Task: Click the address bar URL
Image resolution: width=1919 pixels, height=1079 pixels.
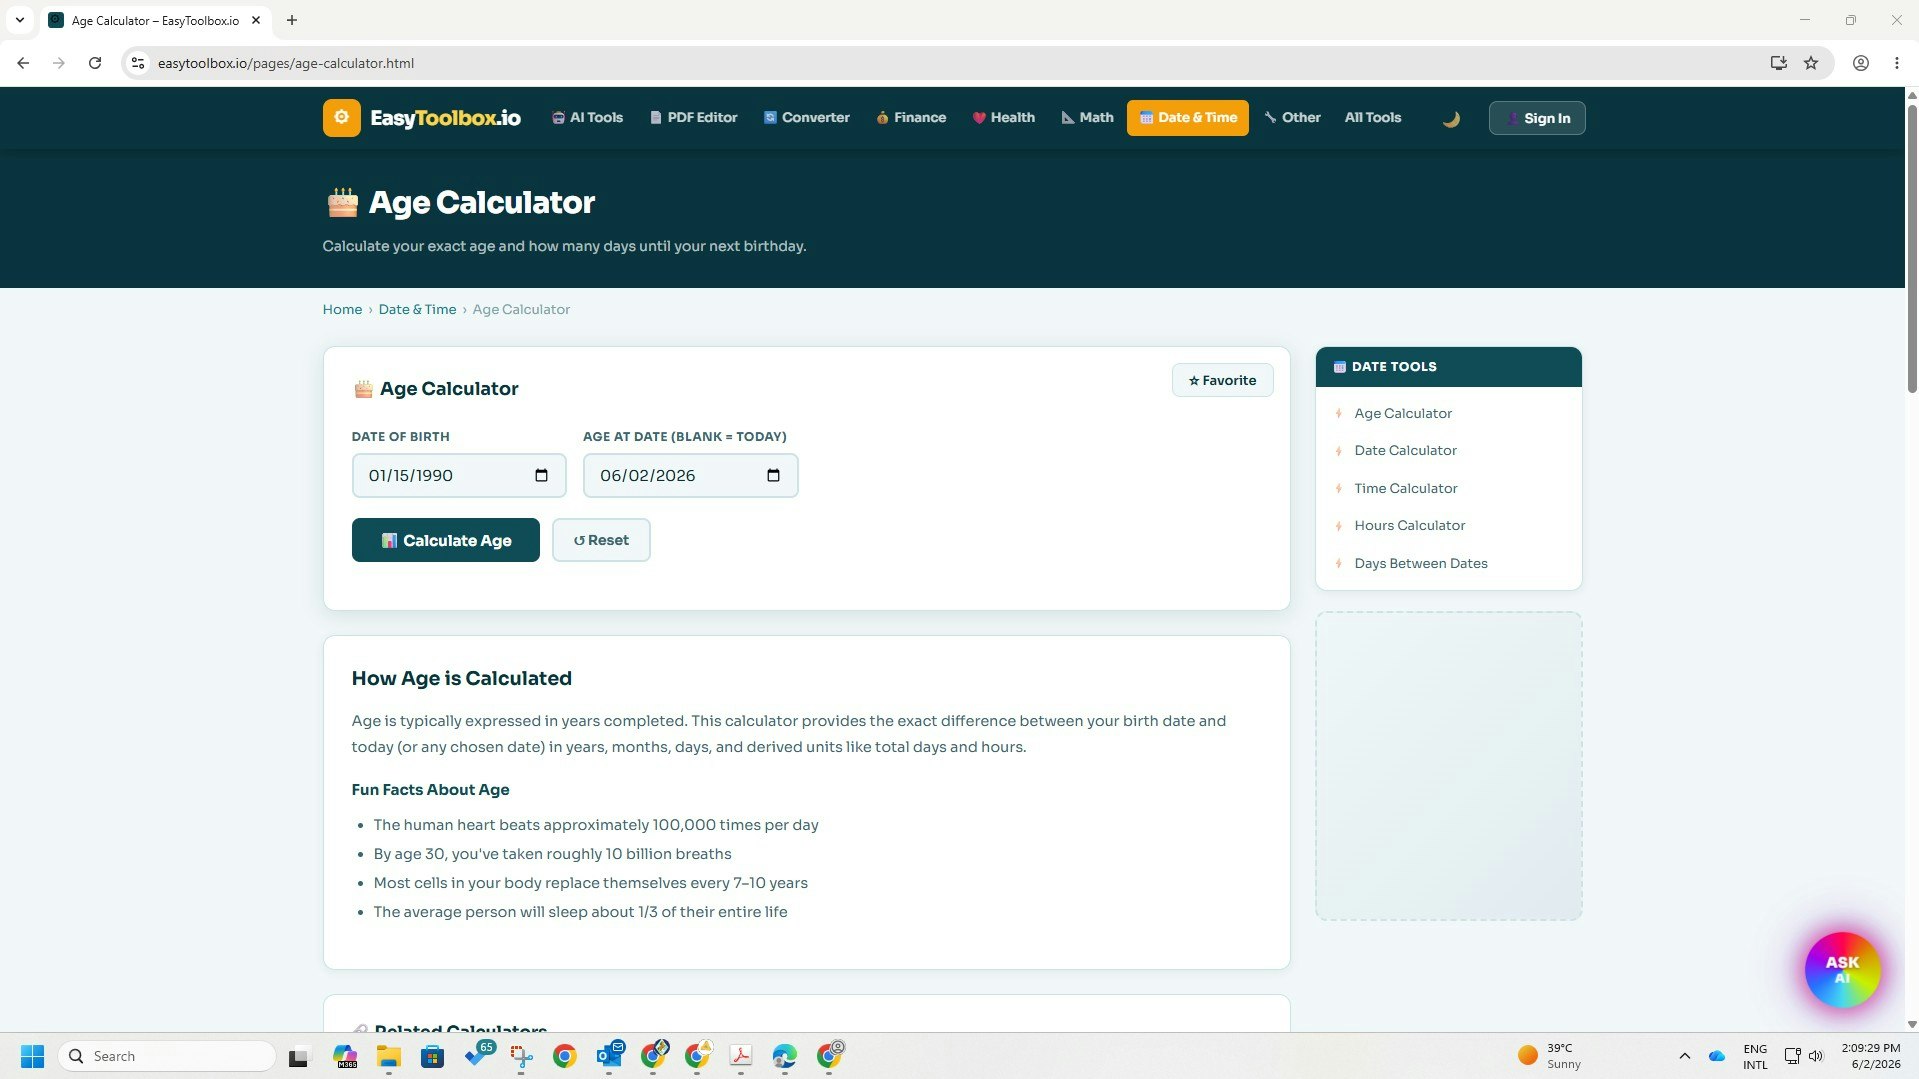Action: point(286,63)
